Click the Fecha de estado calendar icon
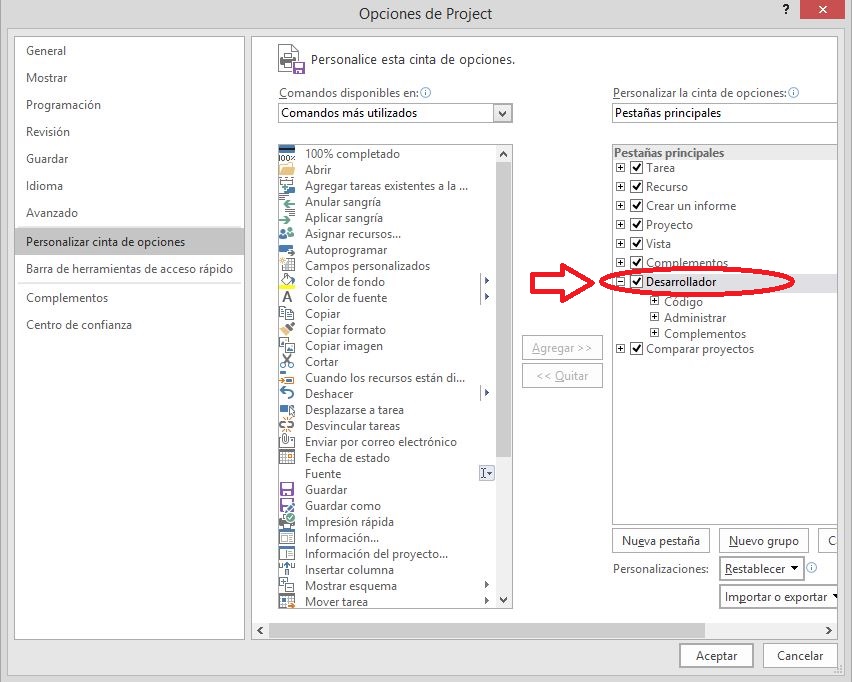This screenshot has width=852, height=682. point(286,458)
